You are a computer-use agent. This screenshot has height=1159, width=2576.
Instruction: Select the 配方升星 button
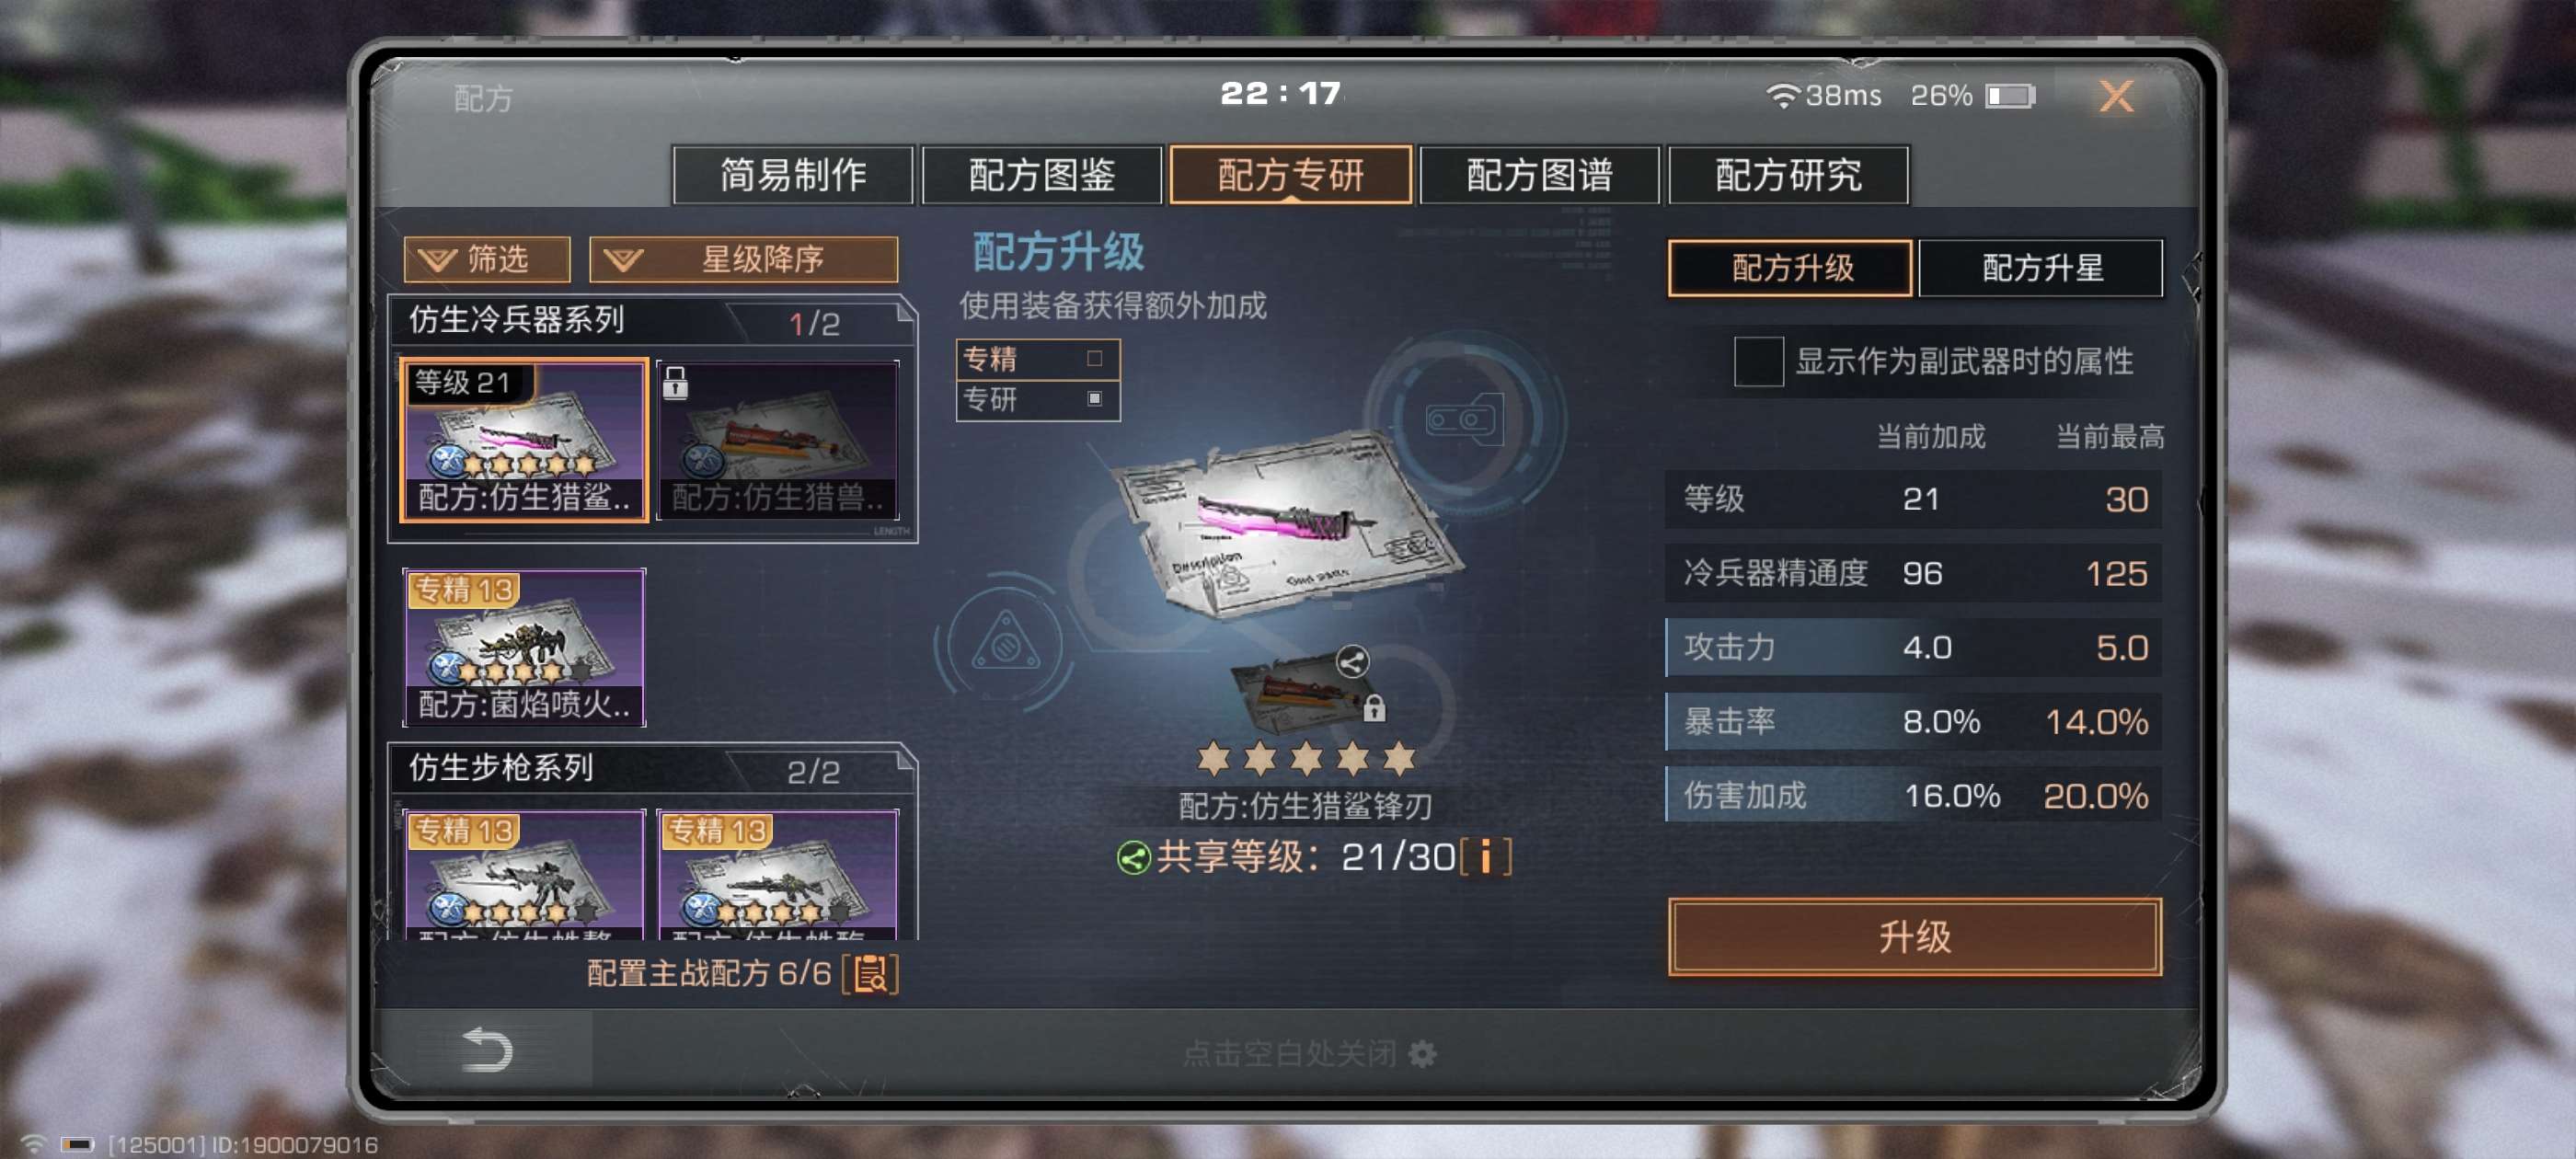point(2041,268)
